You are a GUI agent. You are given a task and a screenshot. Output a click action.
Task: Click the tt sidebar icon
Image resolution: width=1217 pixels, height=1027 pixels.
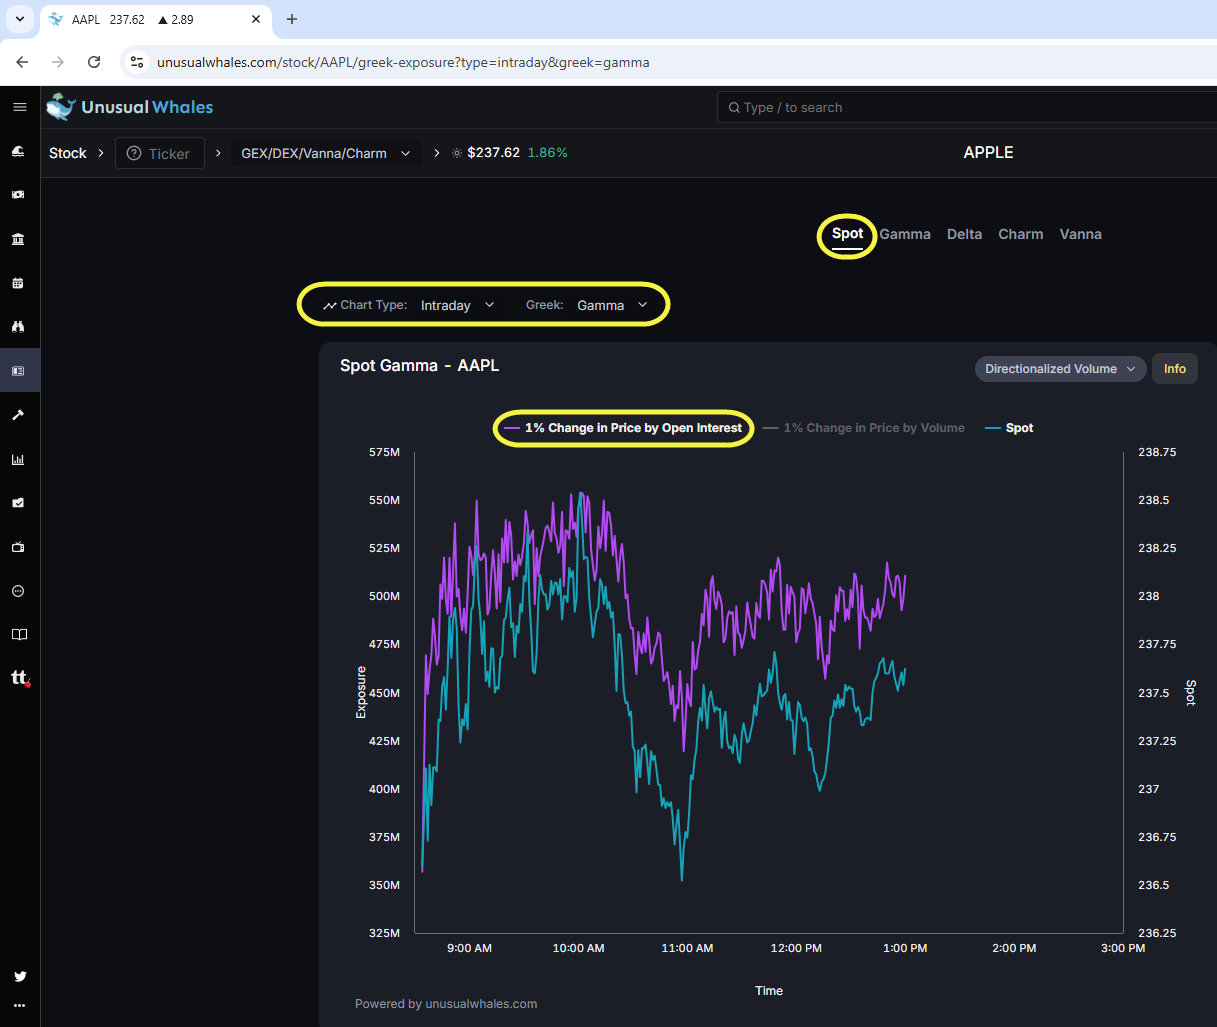(x=19, y=678)
